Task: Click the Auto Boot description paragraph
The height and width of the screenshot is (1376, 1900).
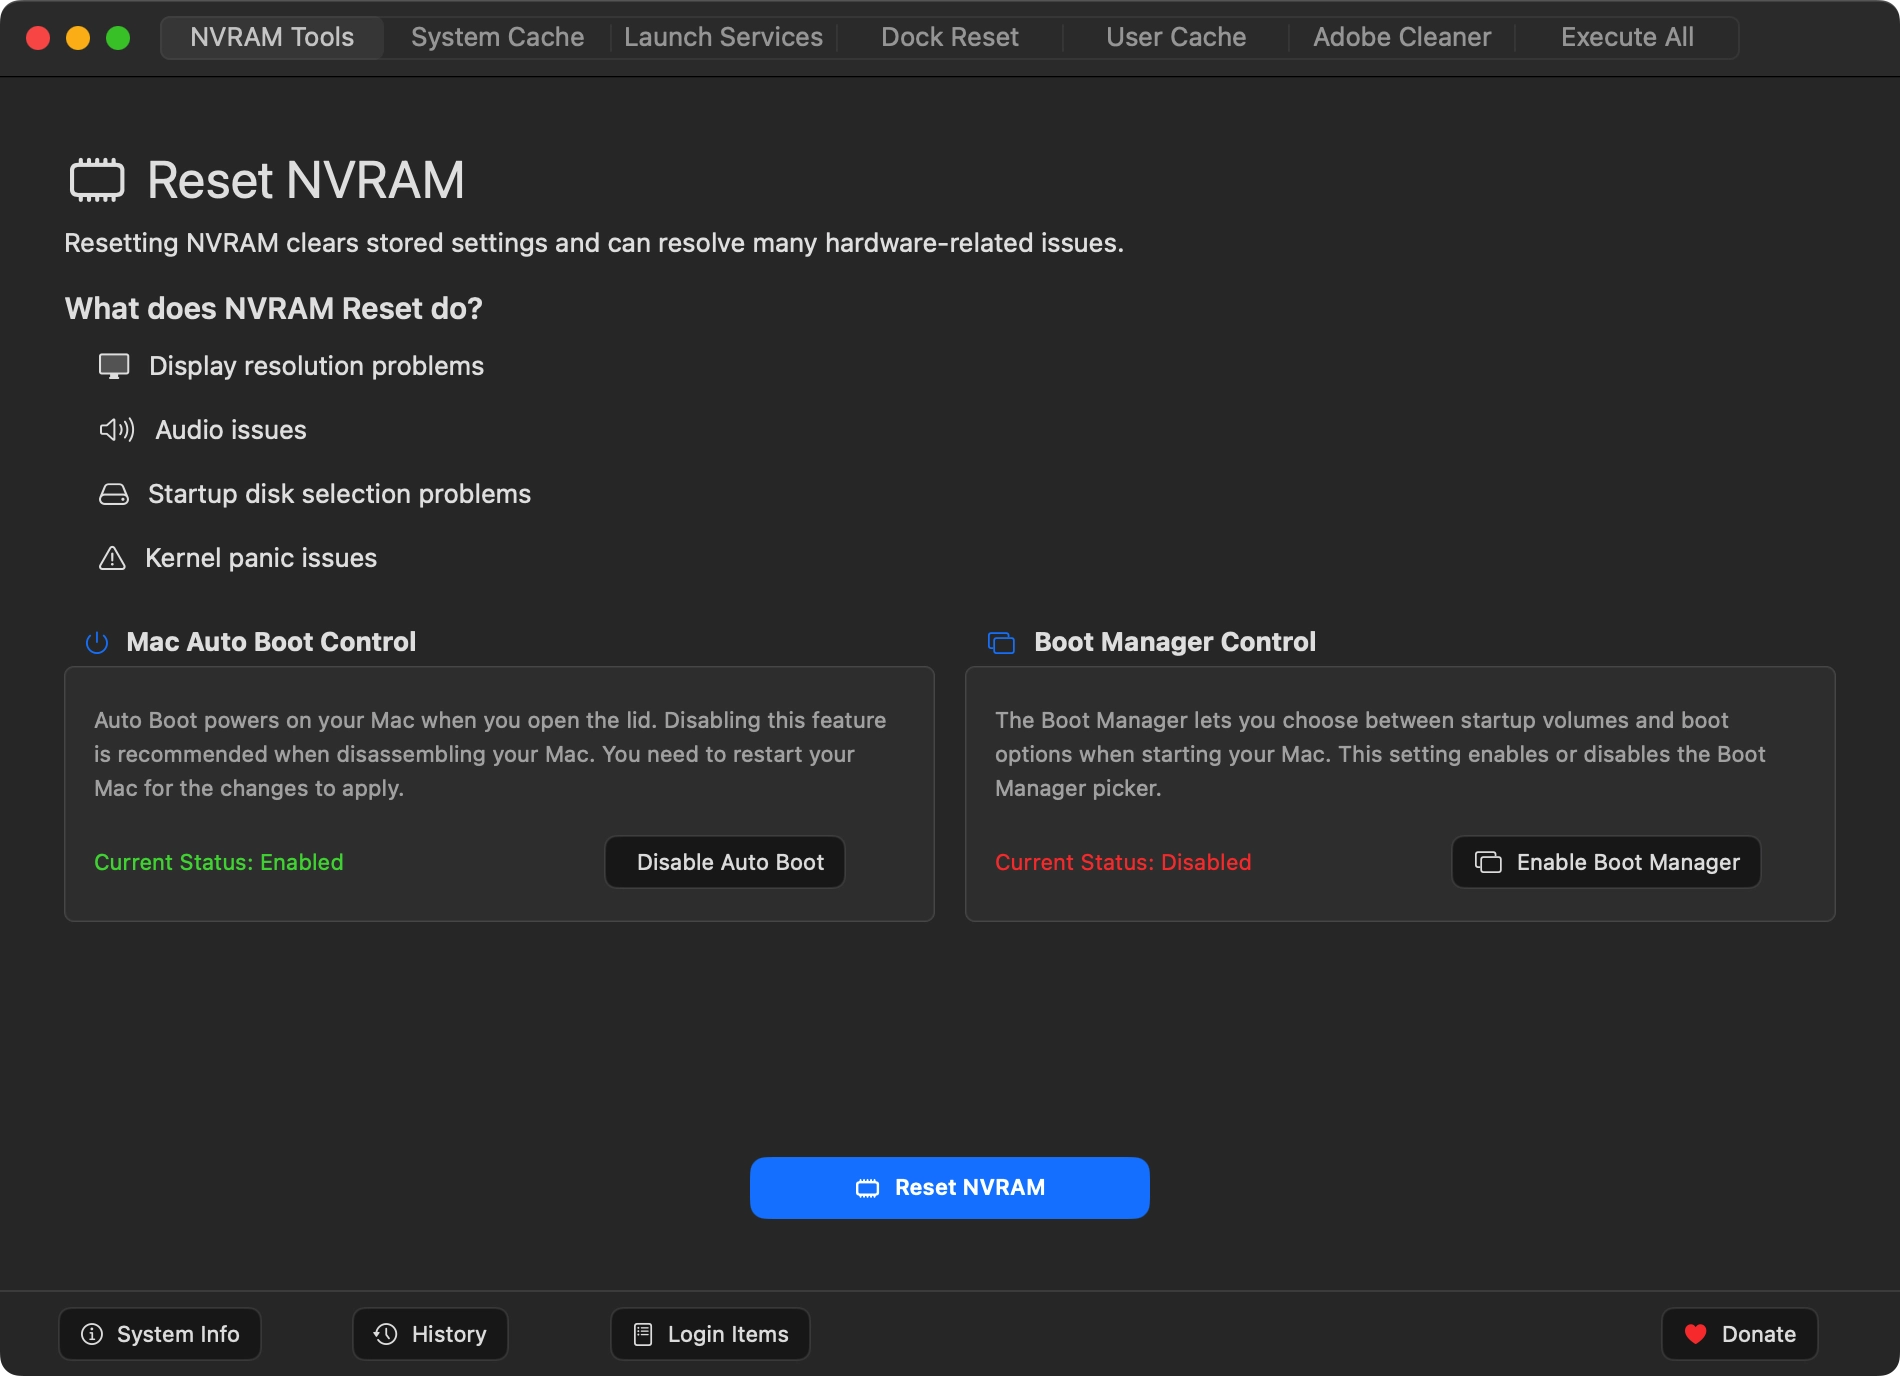Action: pos(490,754)
